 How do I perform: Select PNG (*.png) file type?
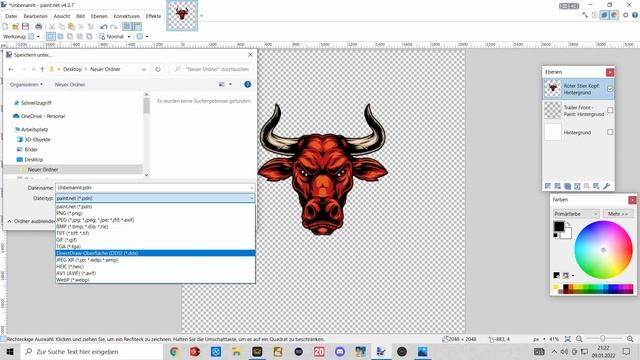[155, 213]
